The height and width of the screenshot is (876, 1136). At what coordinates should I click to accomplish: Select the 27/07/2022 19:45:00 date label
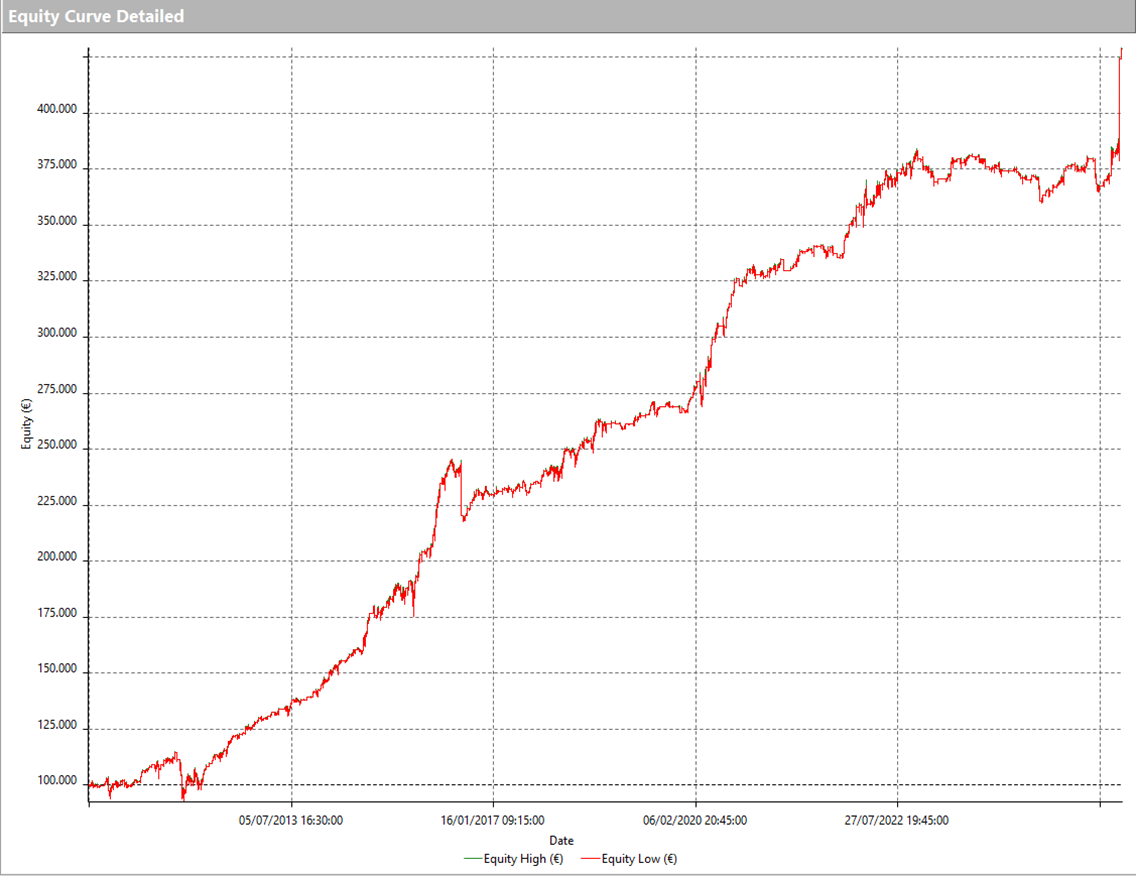(x=897, y=821)
